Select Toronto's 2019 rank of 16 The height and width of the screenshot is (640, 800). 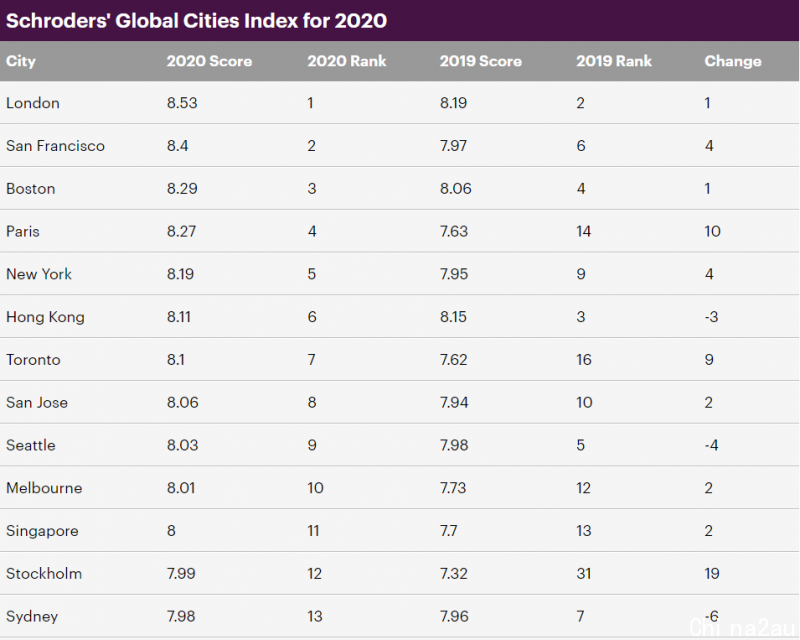click(584, 360)
